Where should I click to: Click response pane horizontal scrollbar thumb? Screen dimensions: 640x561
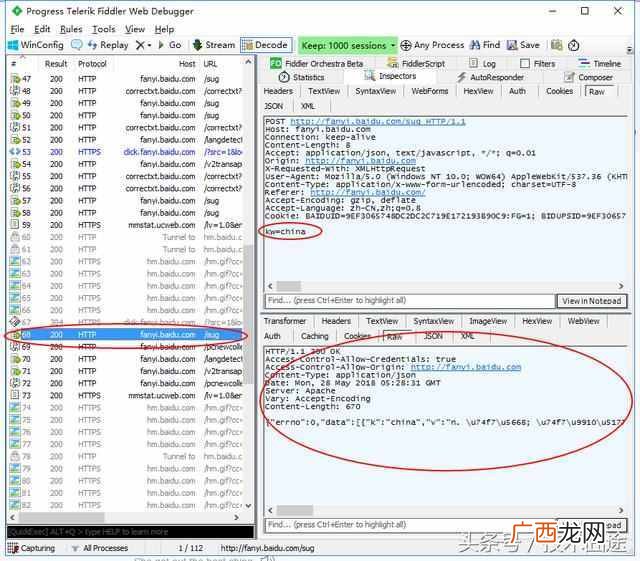point(295,510)
